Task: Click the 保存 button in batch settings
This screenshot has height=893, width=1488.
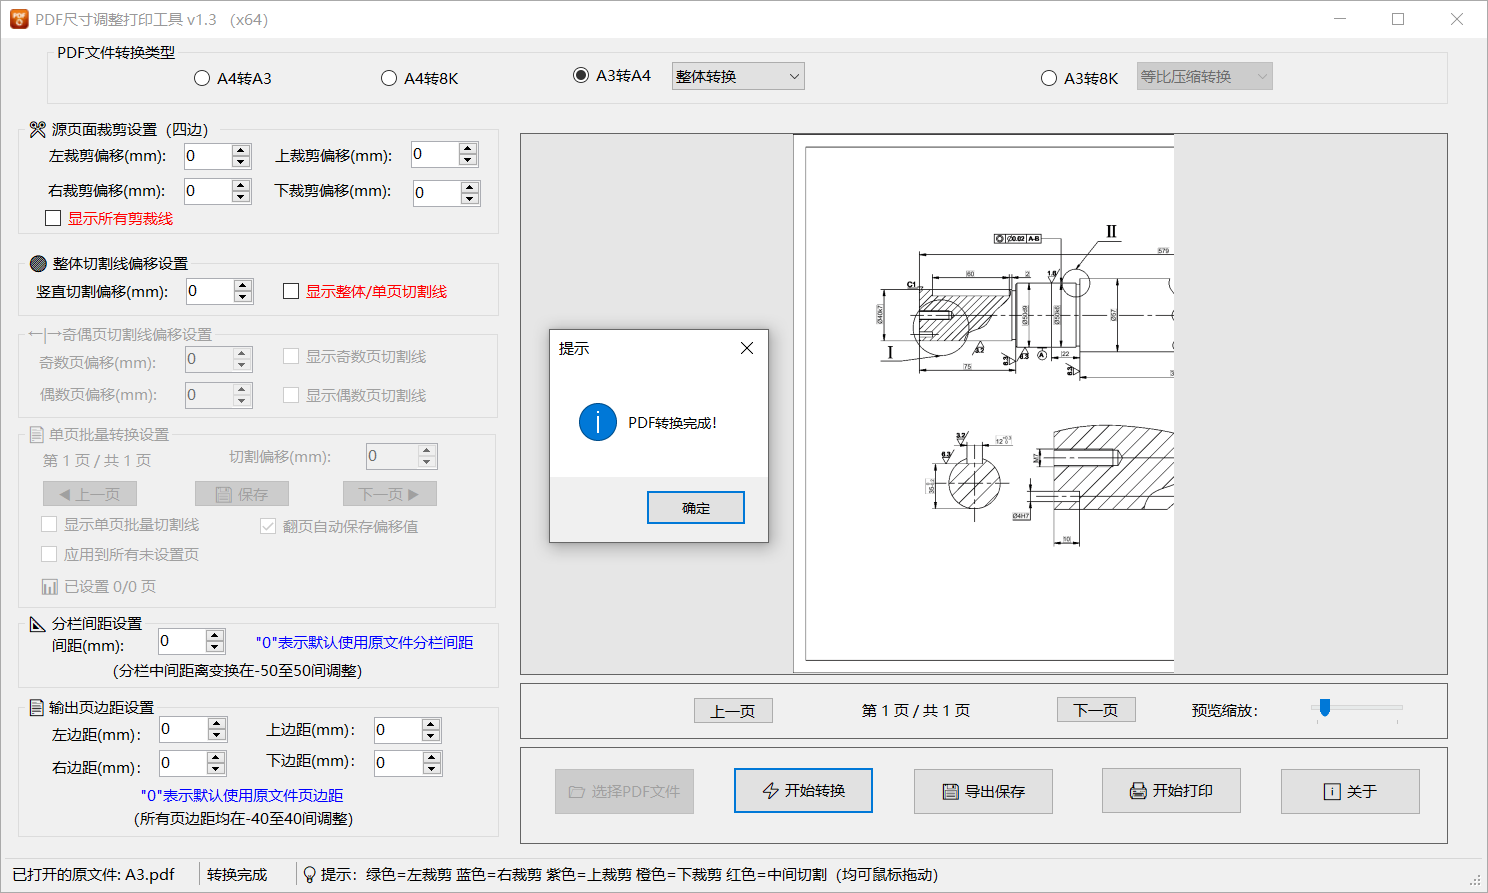Action: [x=242, y=494]
